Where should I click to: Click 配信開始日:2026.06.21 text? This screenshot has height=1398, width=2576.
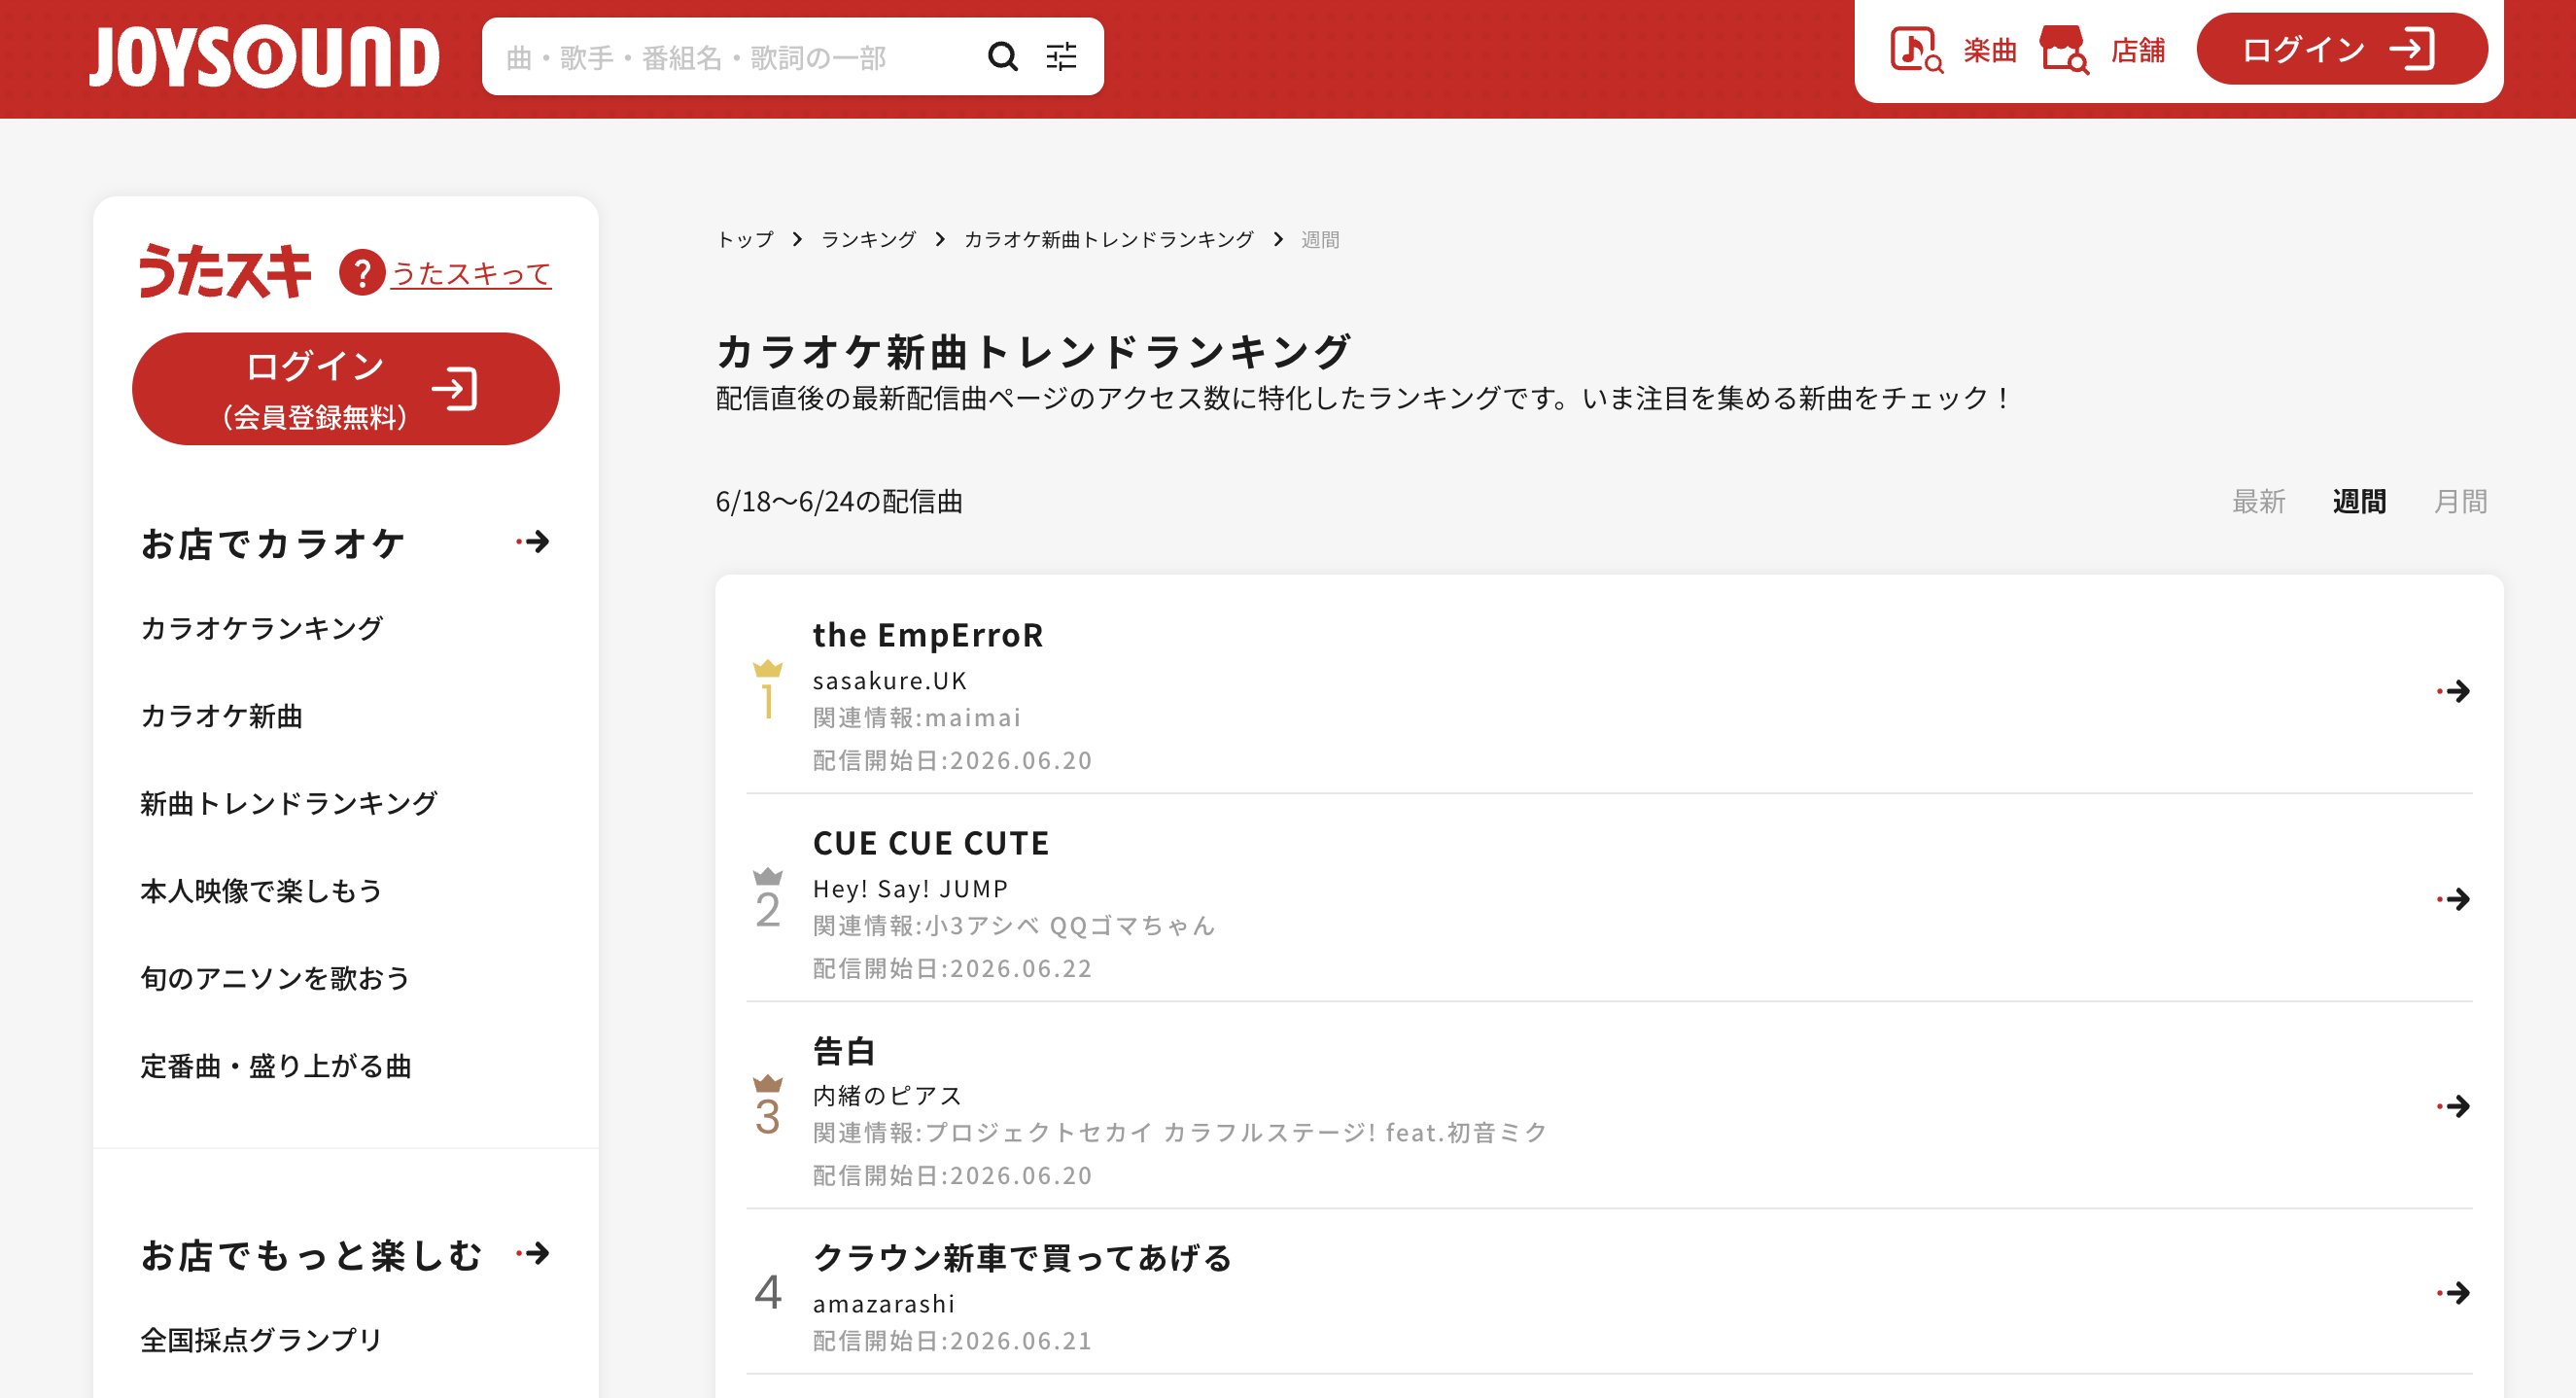pyautogui.click(x=952, y=1341)
